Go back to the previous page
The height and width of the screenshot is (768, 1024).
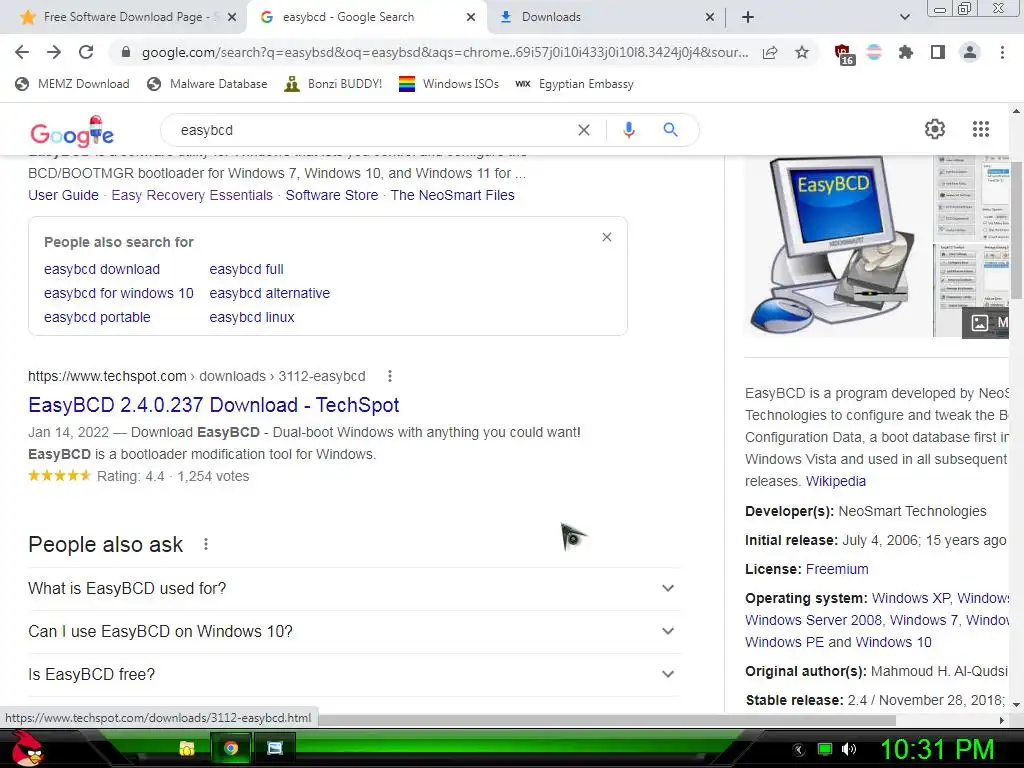(22, 52)
